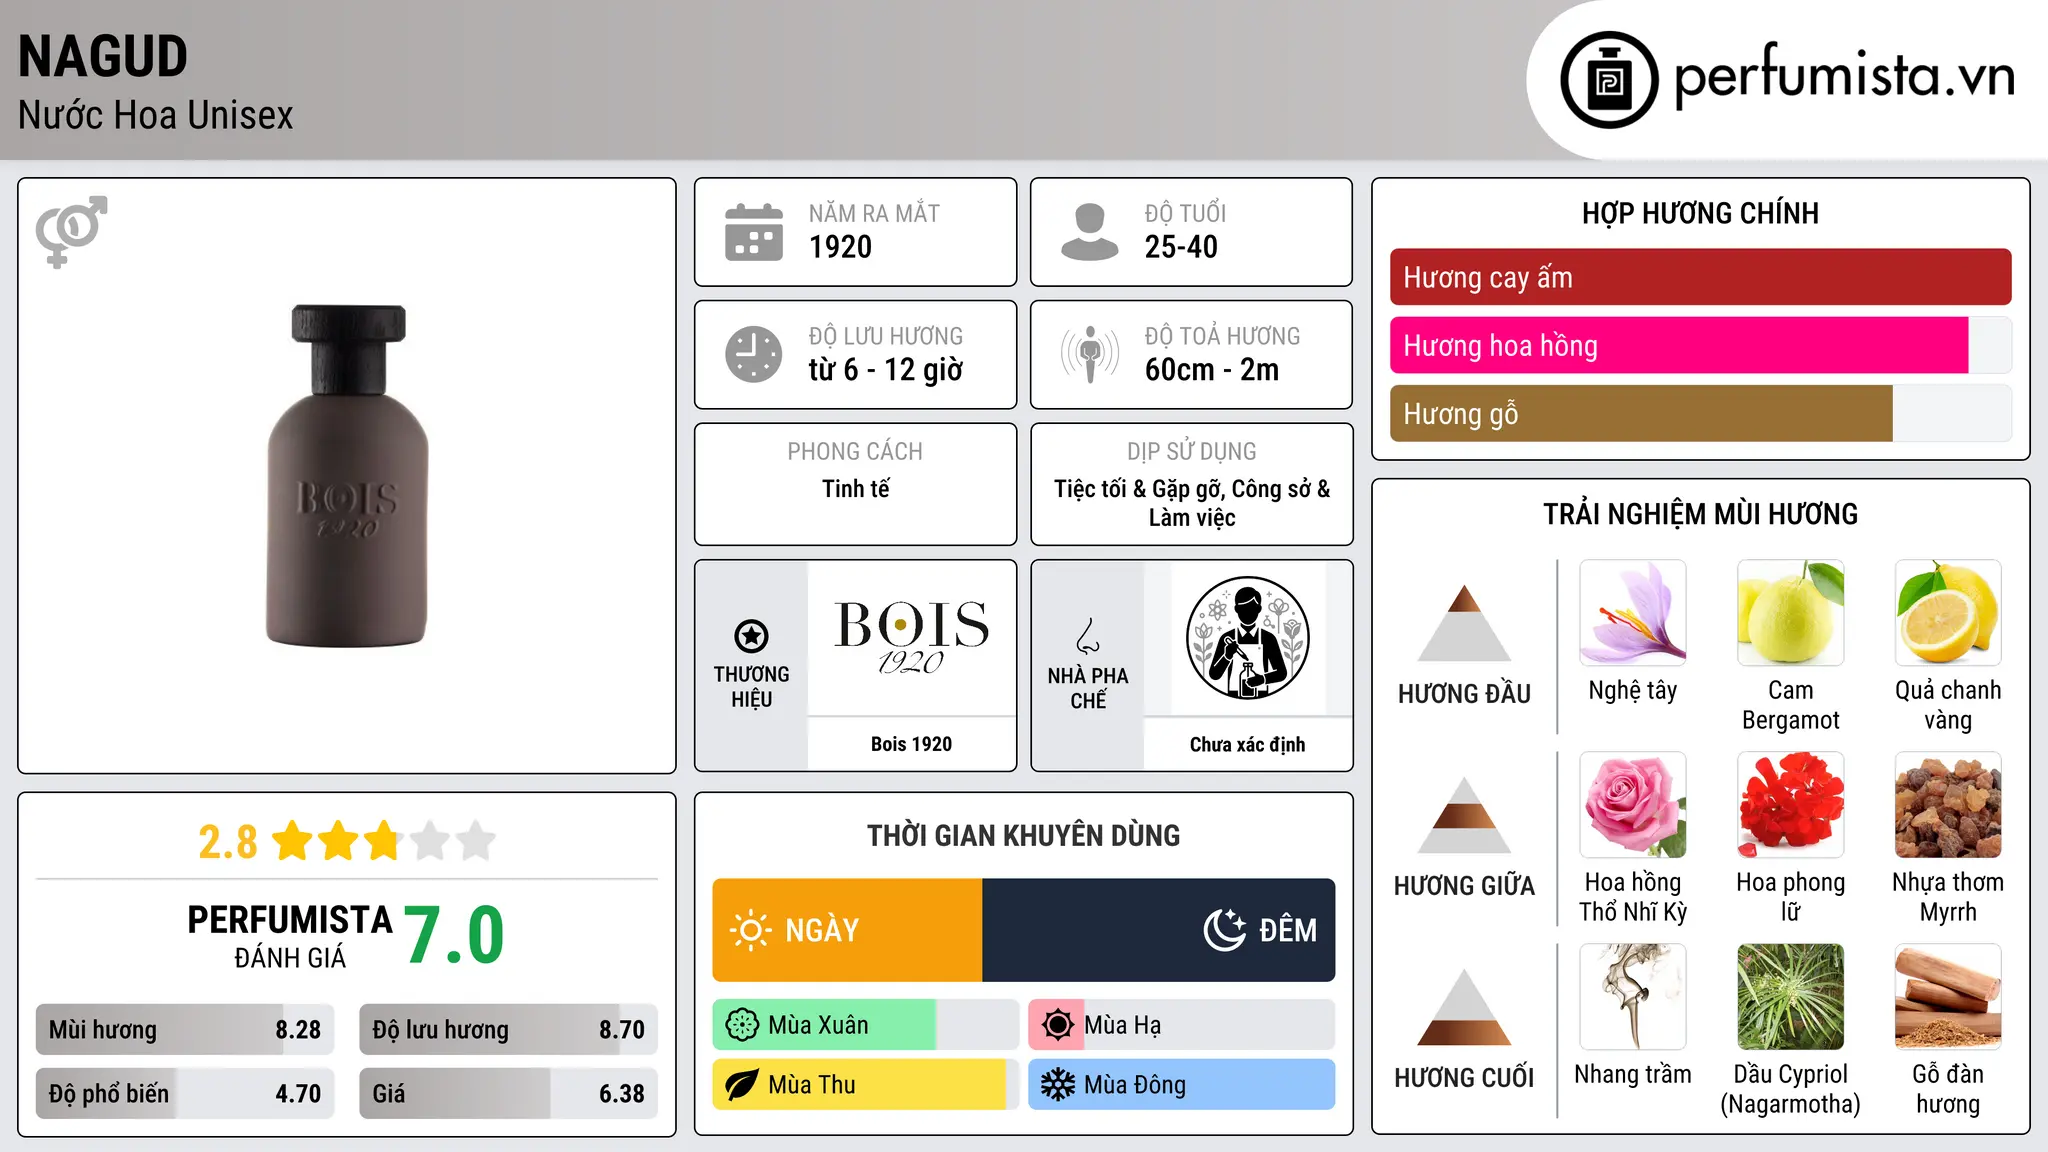Click the Mùi hương 8.28 score bar
The height and width of the screenshot is (1152, 2048).
[185, 1029]
